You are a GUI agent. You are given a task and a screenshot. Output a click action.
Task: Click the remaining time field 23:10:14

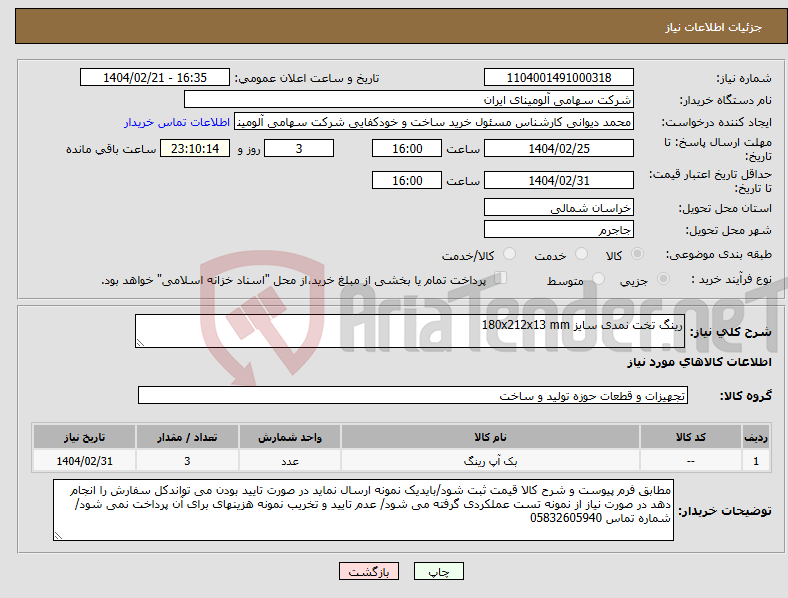195,149
